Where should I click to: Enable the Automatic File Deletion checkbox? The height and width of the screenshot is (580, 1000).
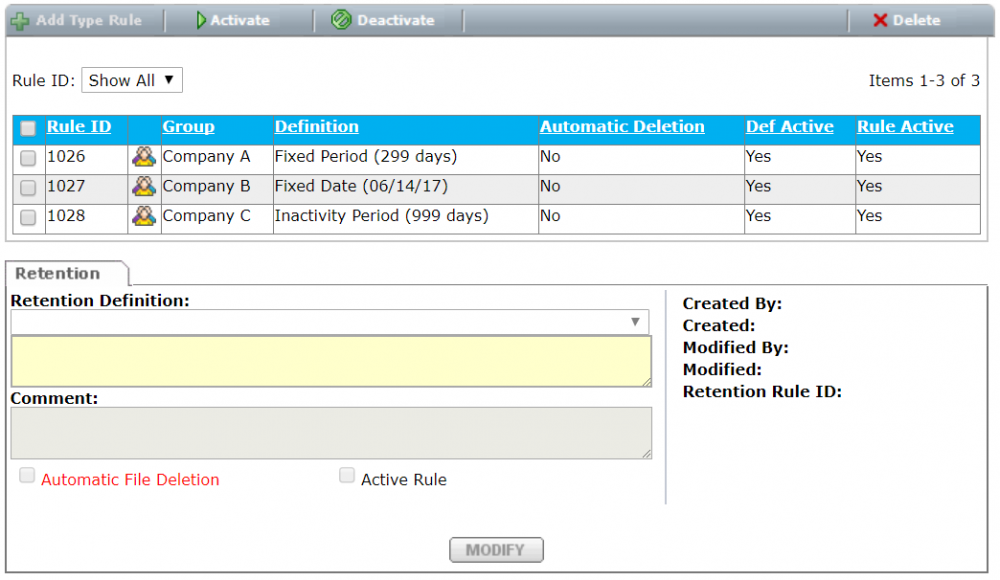tap(28, 477)
